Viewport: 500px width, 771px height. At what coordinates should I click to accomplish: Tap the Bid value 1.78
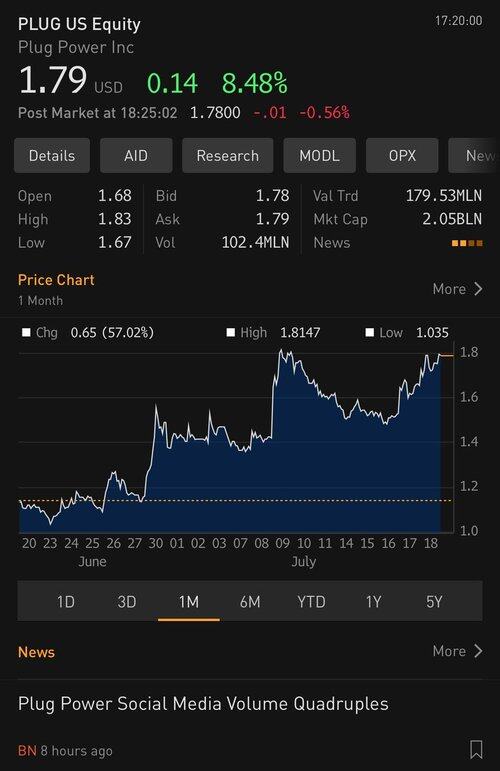click(x=272, y=196)
